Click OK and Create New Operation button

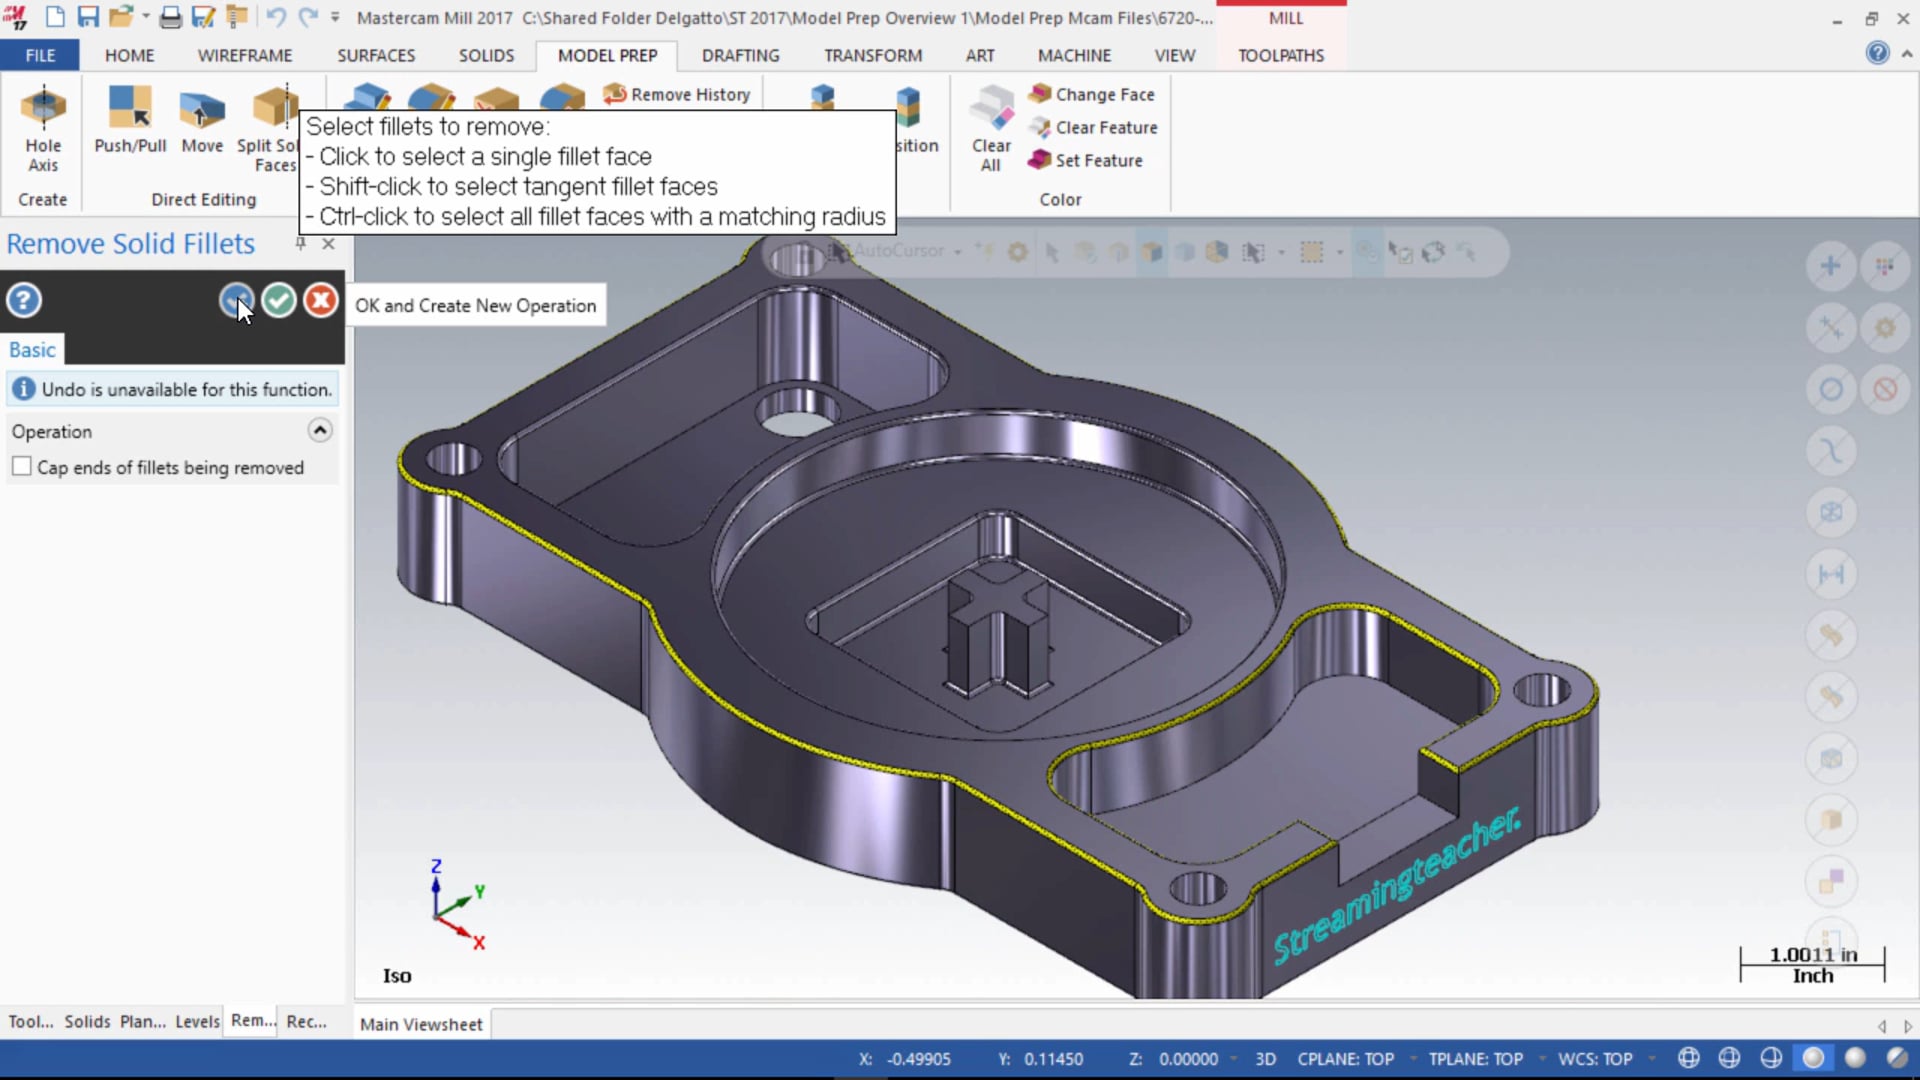coord(235,299)
